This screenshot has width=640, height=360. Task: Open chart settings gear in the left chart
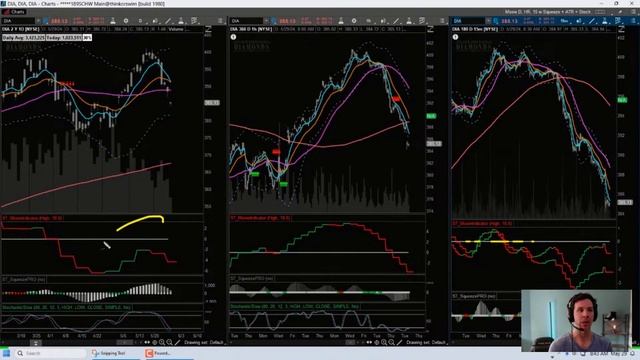126,21
